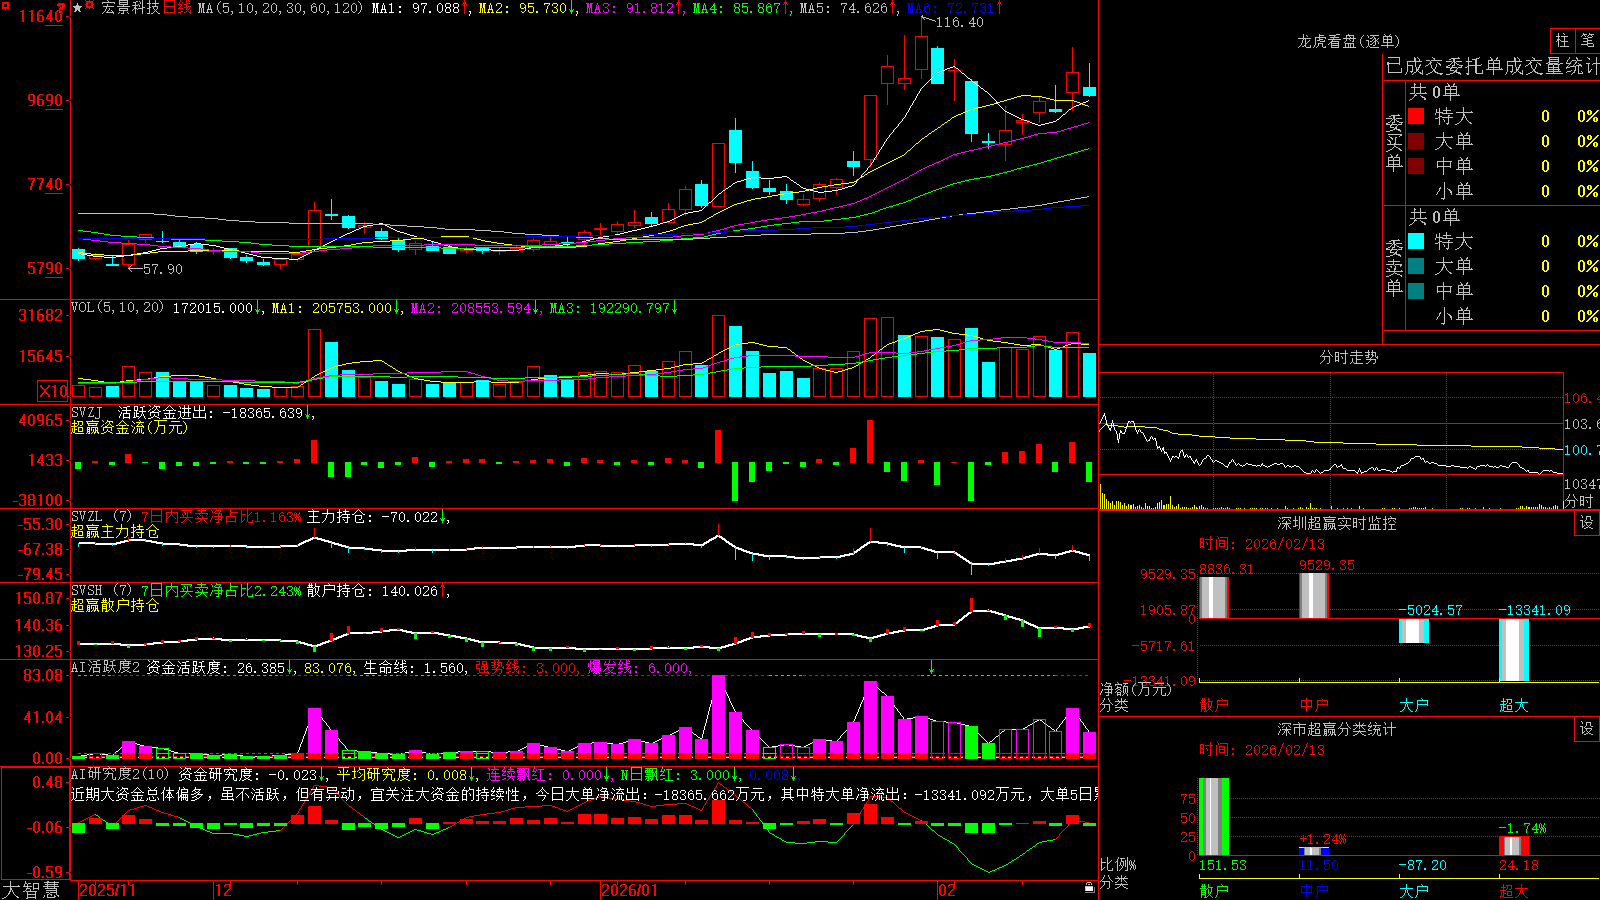Viewport: 1600px width, 900px height.
Task: Click the 爆发线: 6.000 label
Action: pos(638,667)
